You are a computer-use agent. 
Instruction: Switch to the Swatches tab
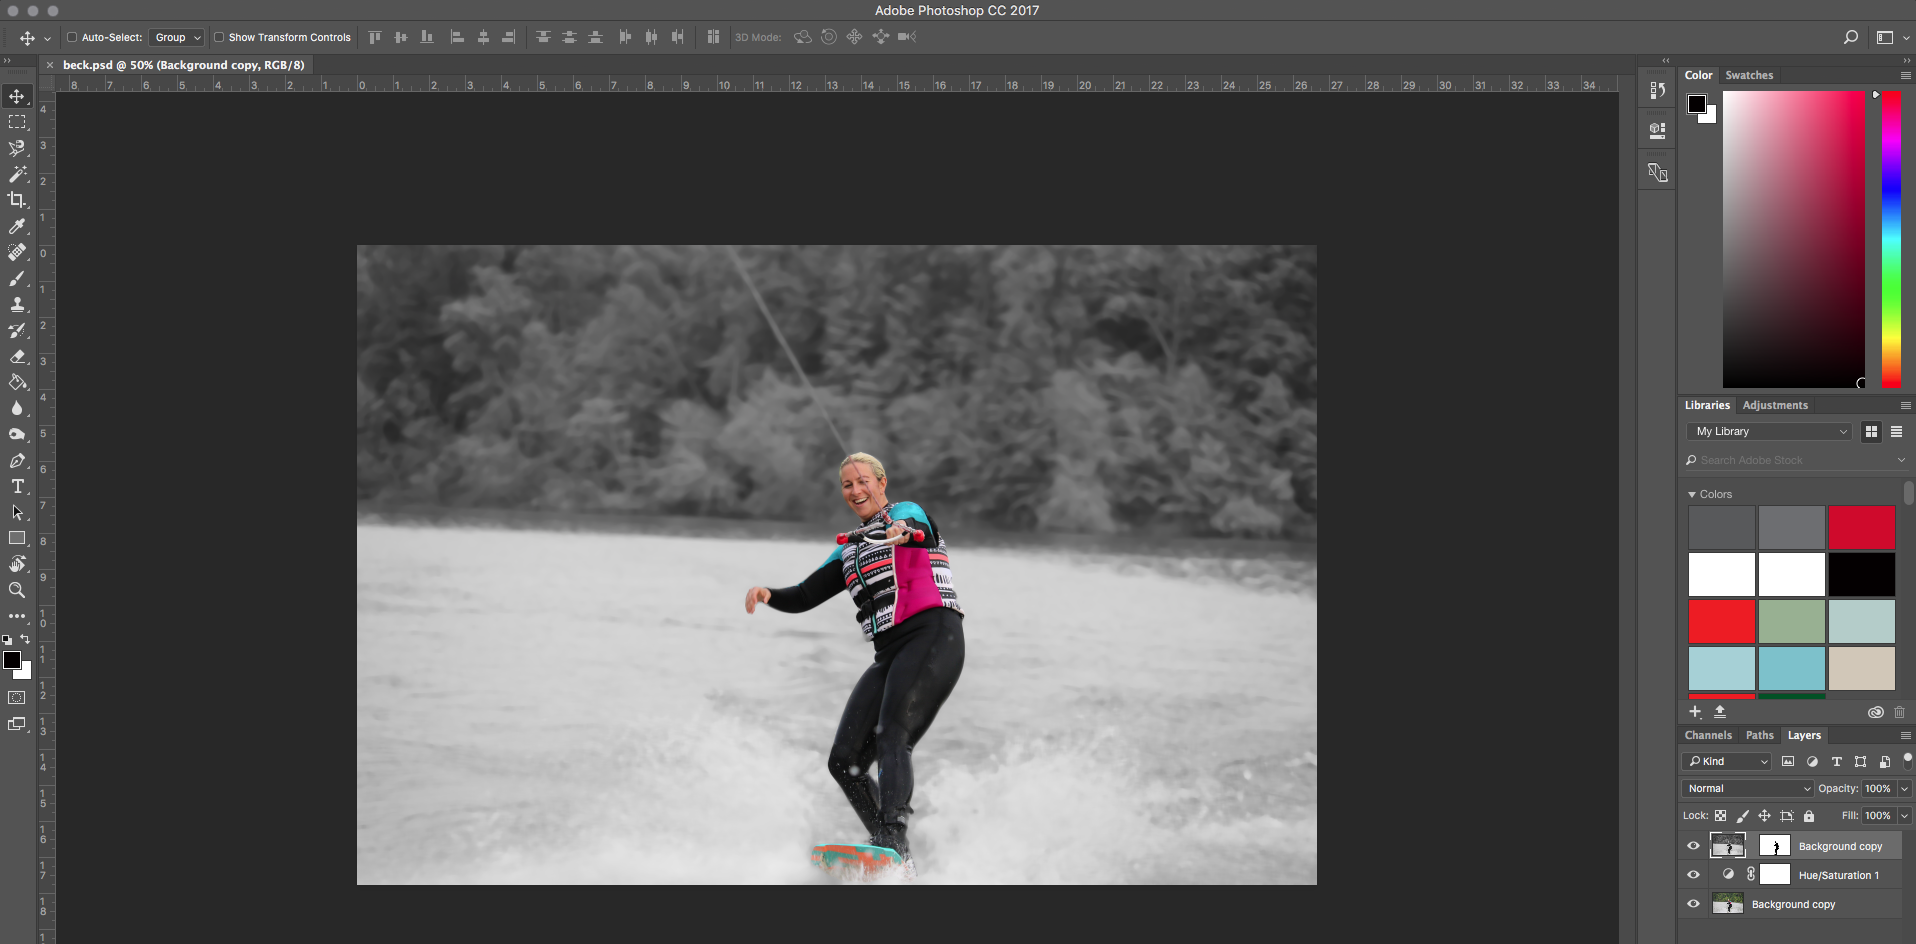(x=1749, y=76)
